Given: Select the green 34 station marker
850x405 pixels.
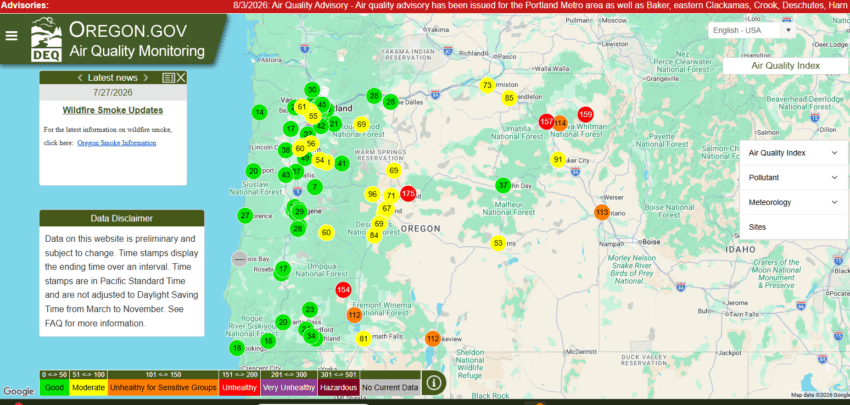Looking at the screenshot, I should (311, 336).
